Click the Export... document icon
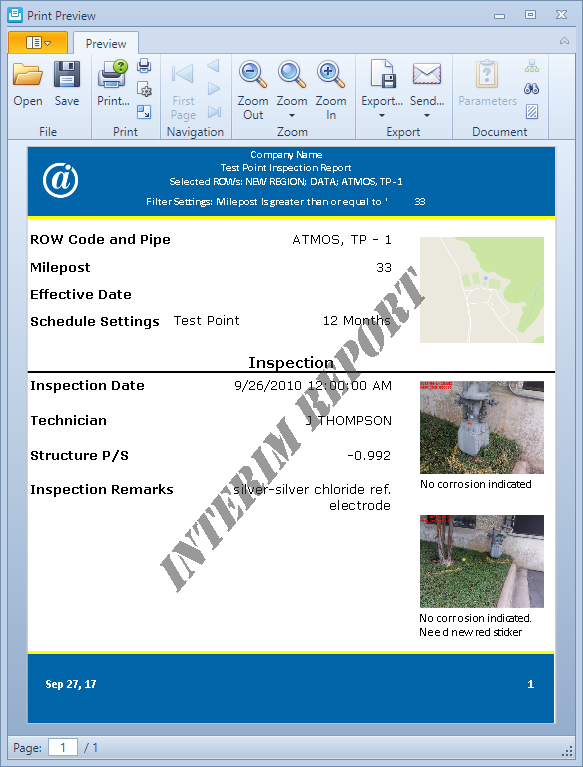This screenshot has width=583, height=767. [382, 73]
